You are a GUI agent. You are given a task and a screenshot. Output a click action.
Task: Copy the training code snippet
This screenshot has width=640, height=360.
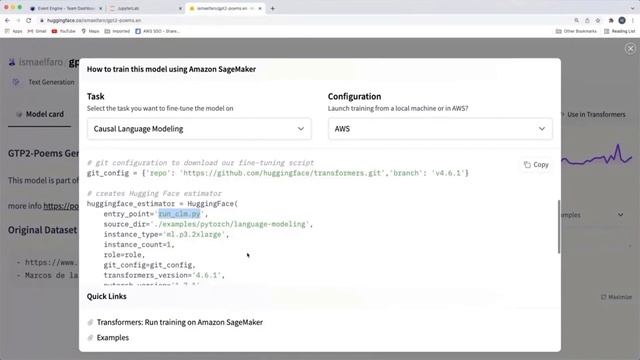click(536, 164)
